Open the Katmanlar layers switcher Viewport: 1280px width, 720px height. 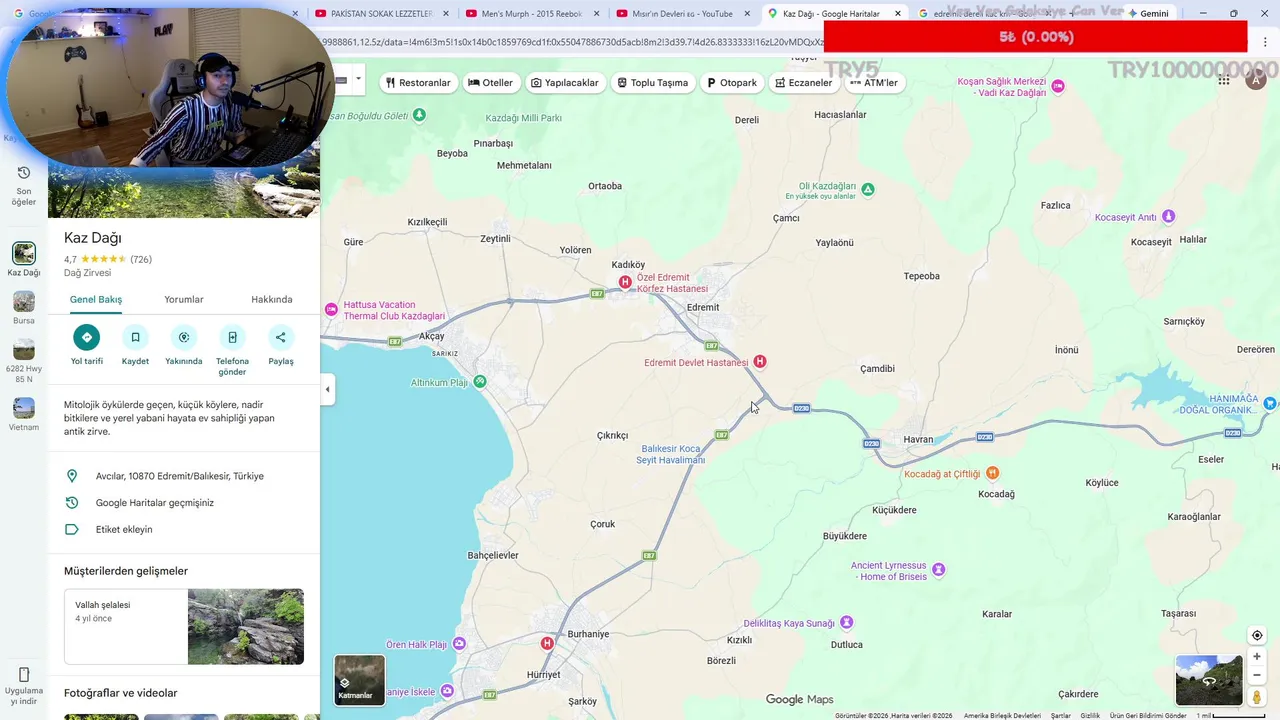[x=359, y=680]
